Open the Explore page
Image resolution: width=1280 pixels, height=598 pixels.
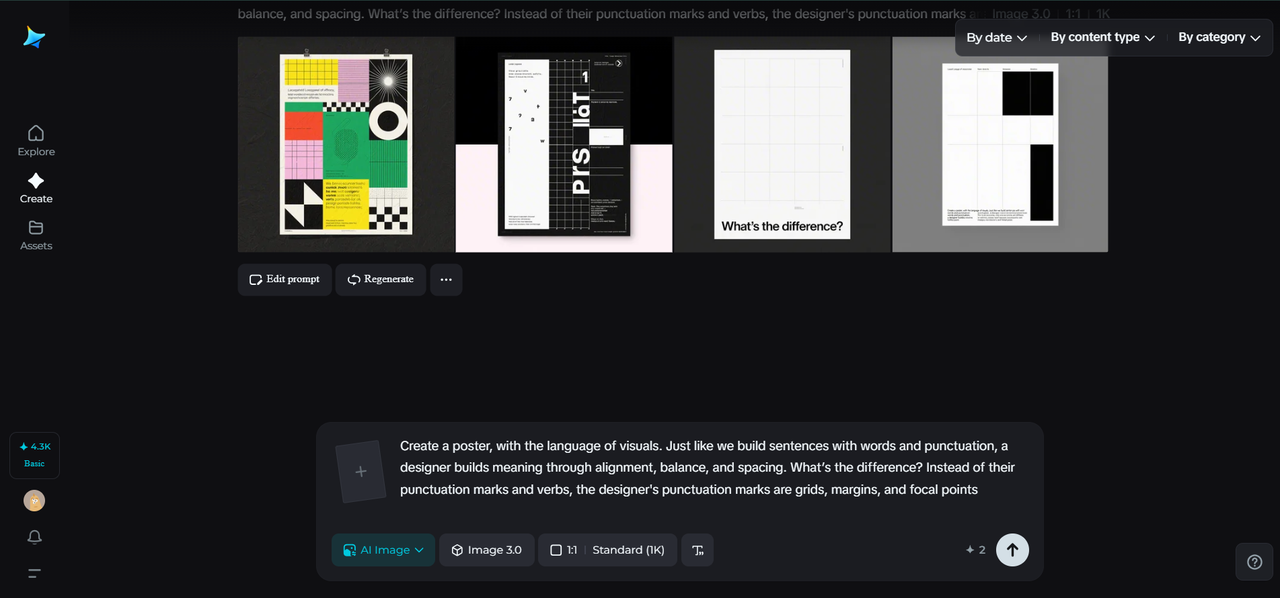(x=36, y=140)
